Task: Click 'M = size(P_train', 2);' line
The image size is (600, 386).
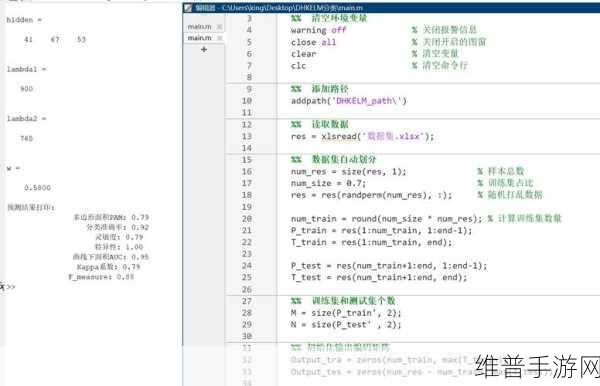Action: coord(346,313)
